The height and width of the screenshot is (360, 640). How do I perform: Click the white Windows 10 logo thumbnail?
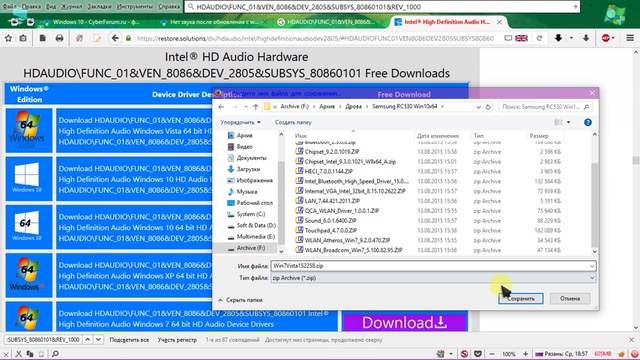click(29, 179)
